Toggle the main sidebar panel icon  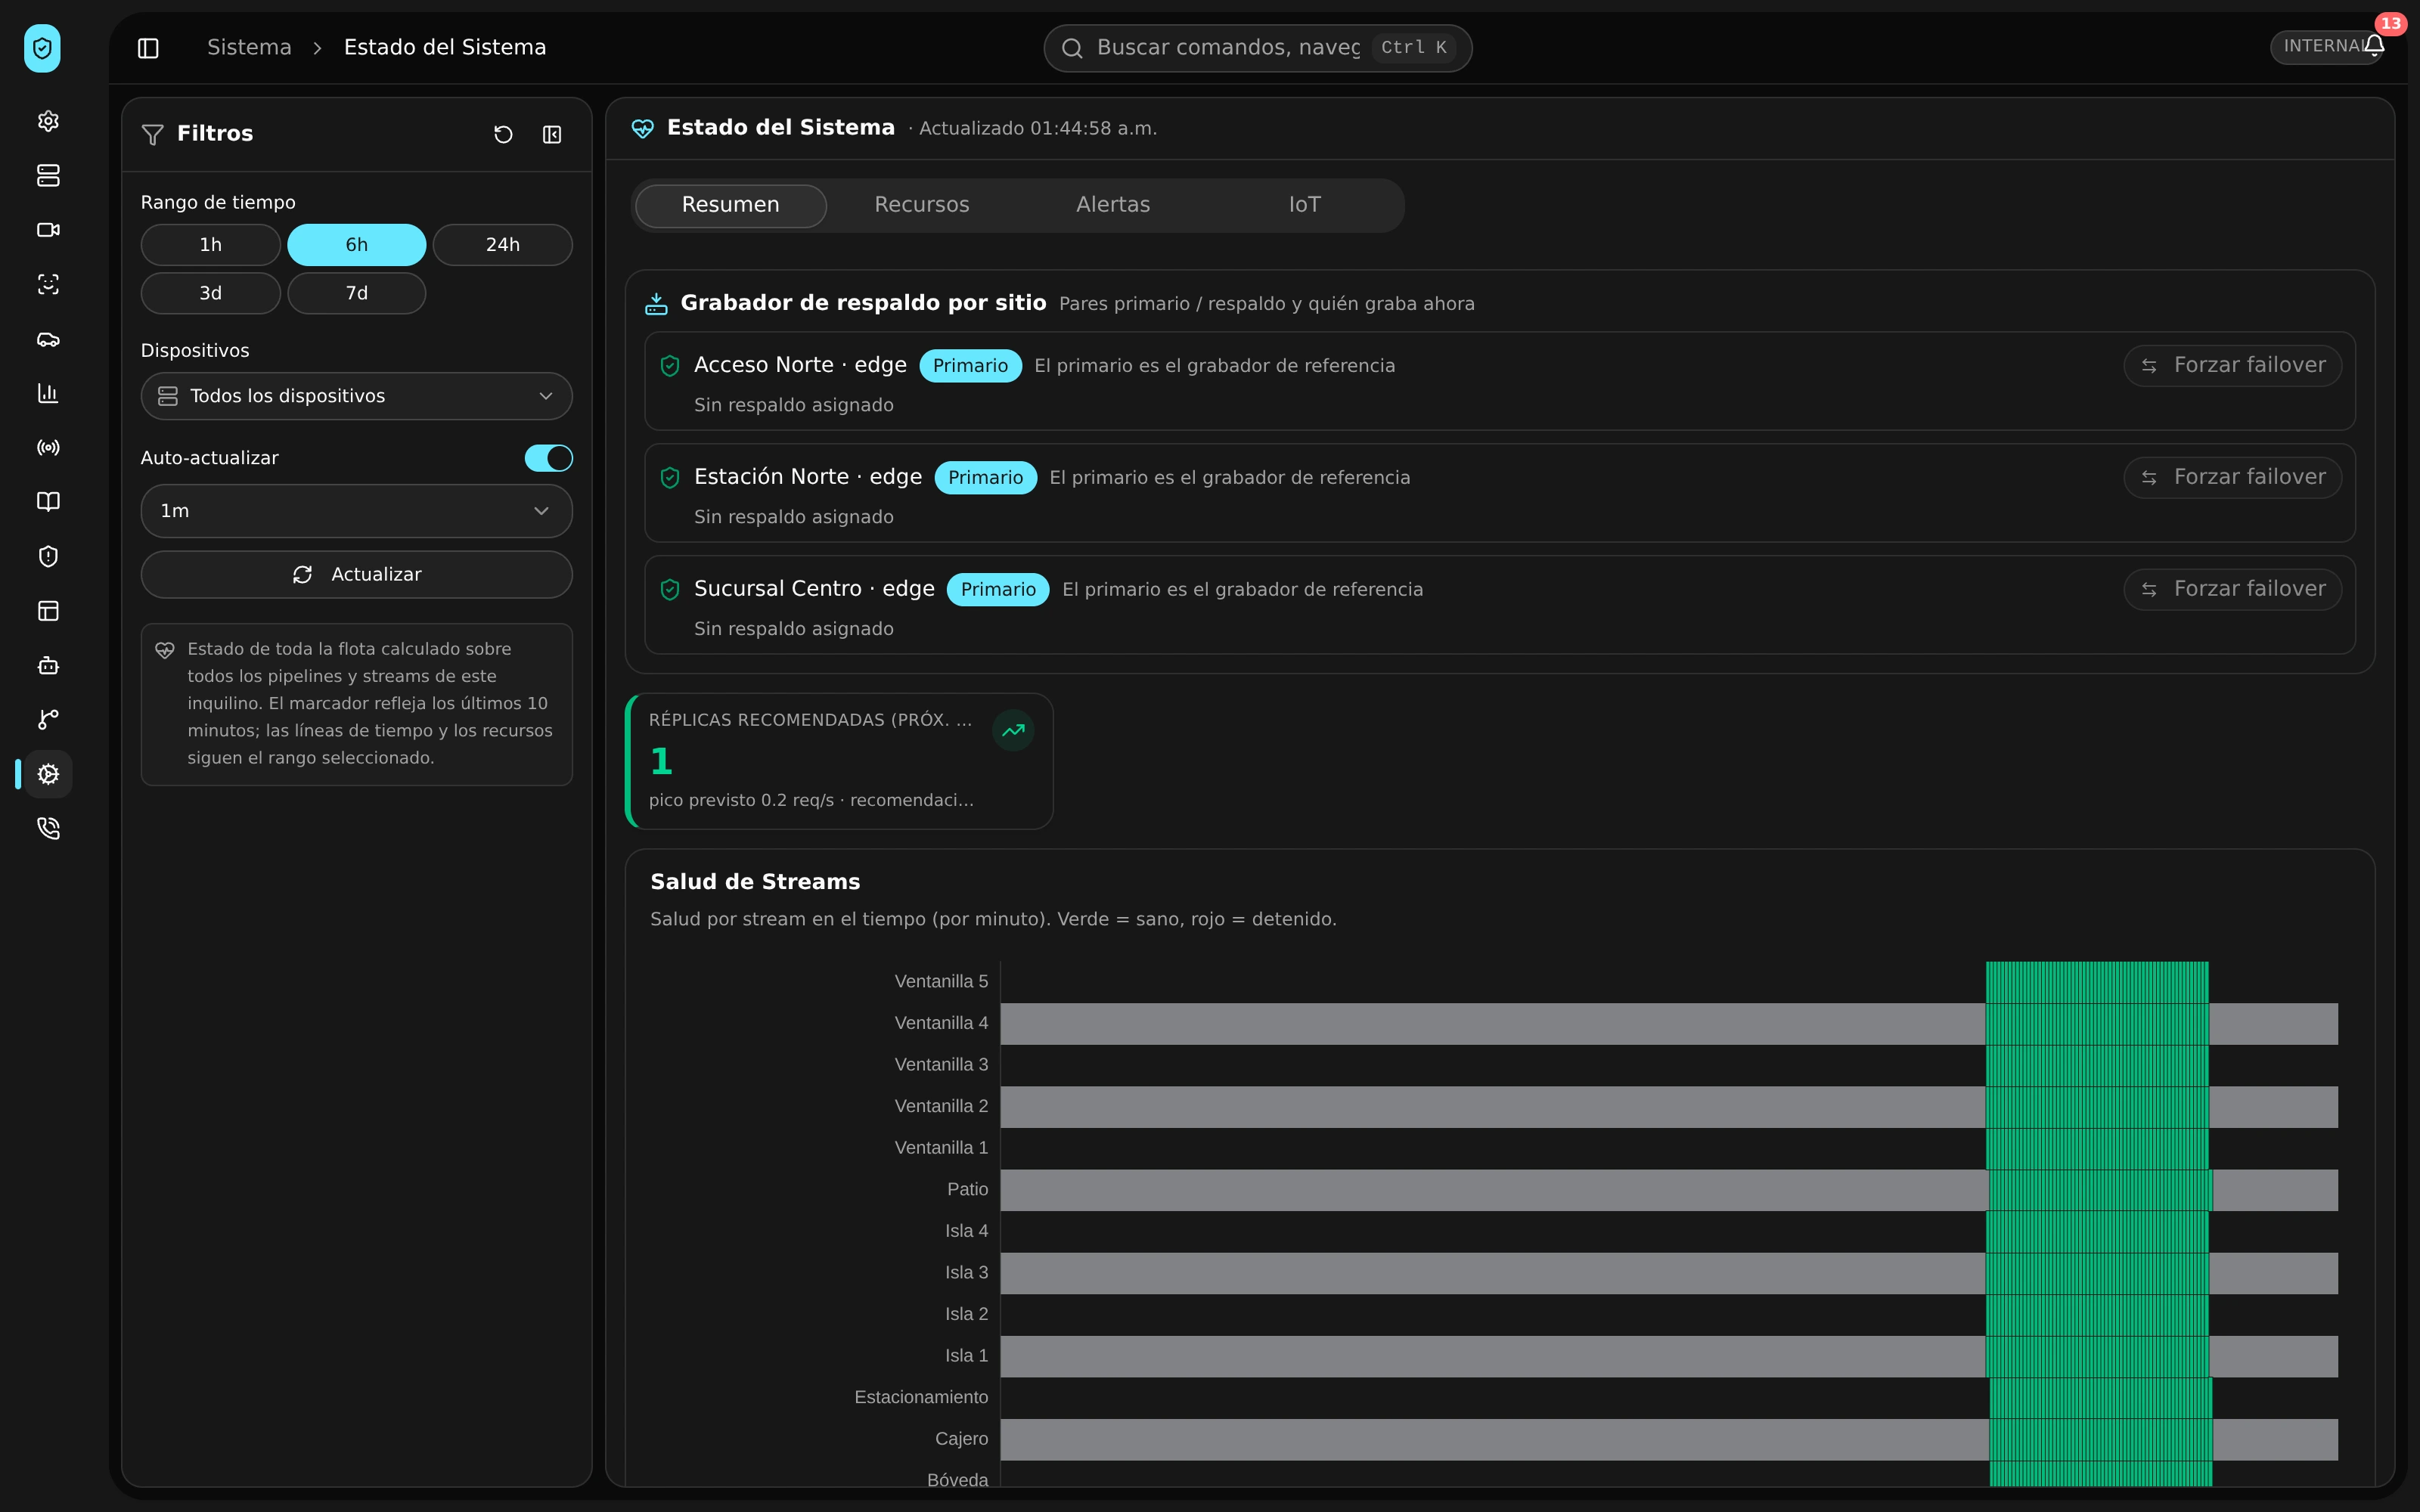[148, 48]
